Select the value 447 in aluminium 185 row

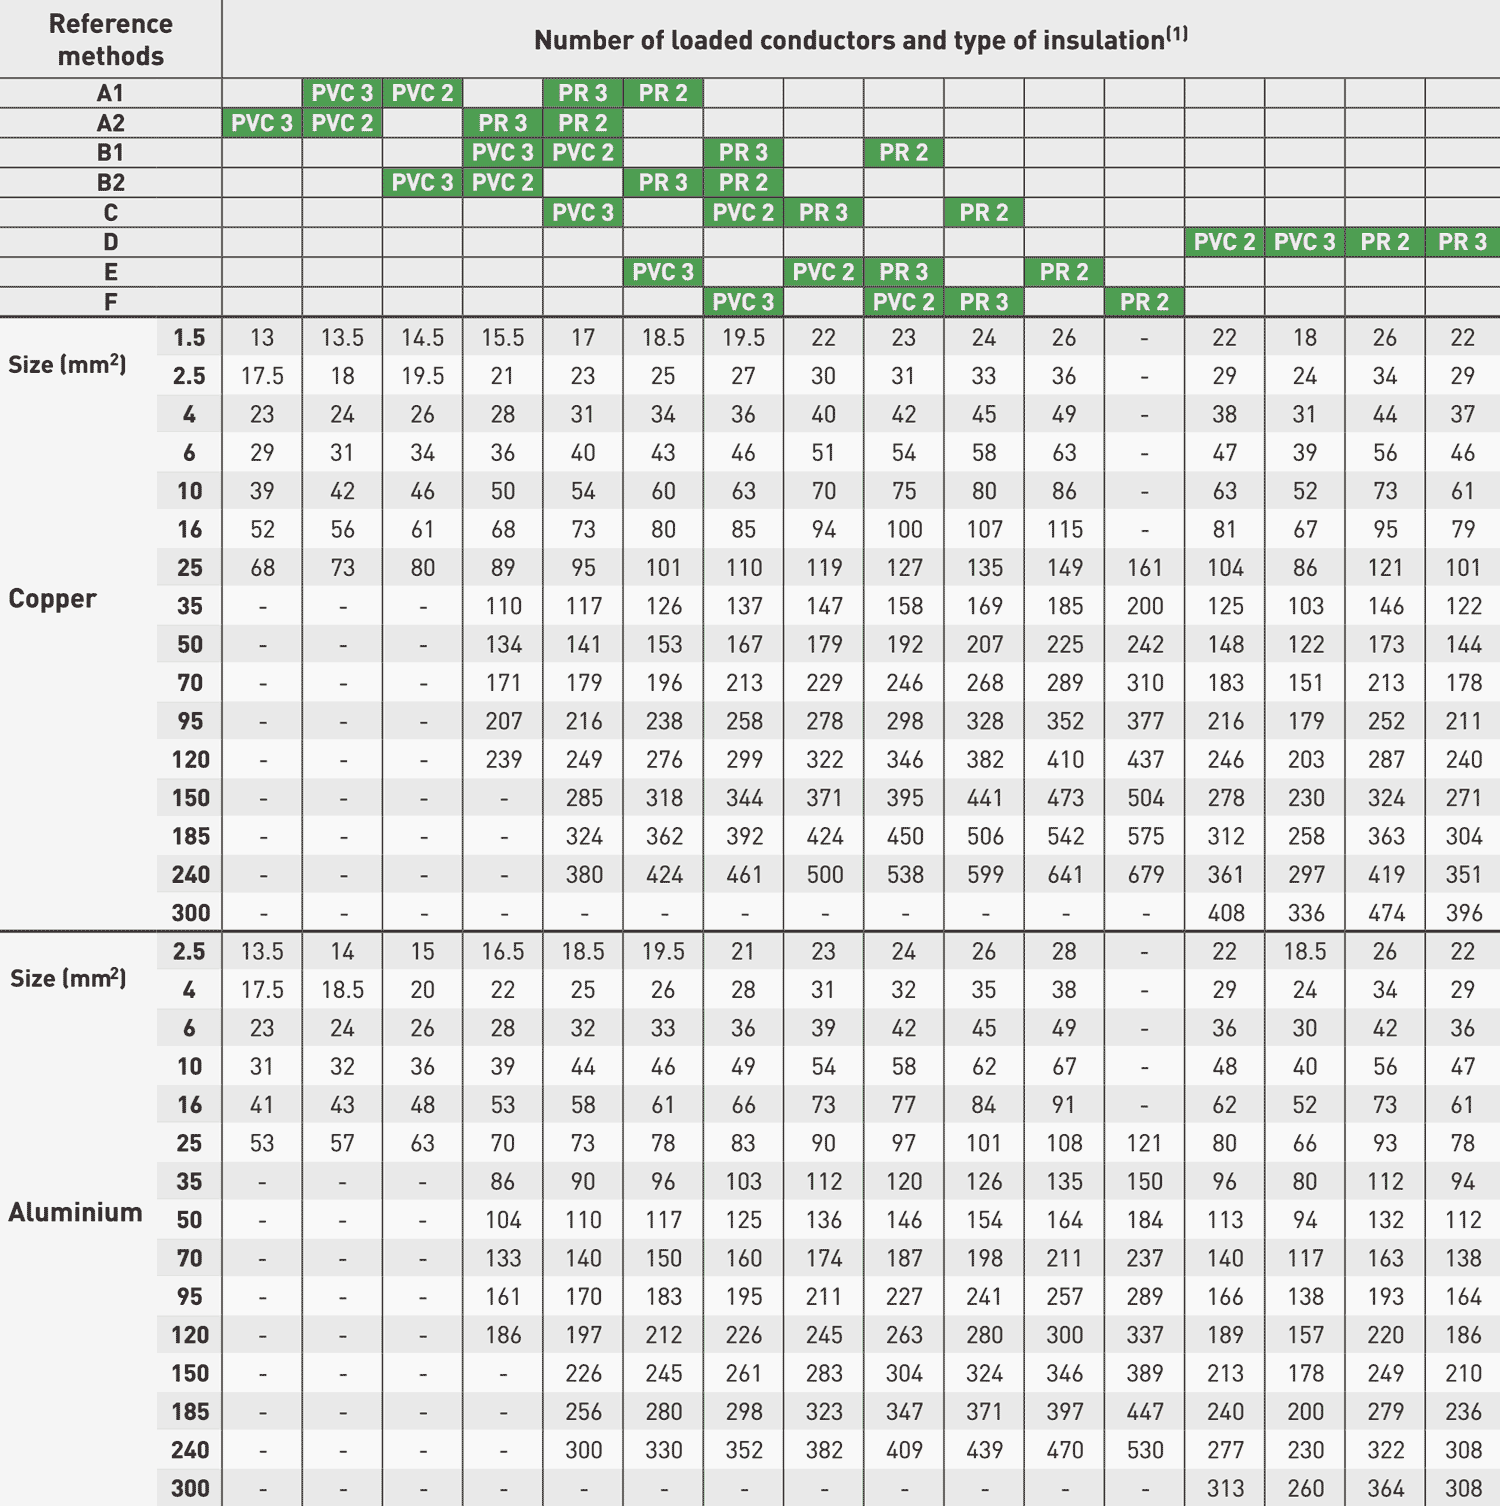[x=1145, y=1412]
